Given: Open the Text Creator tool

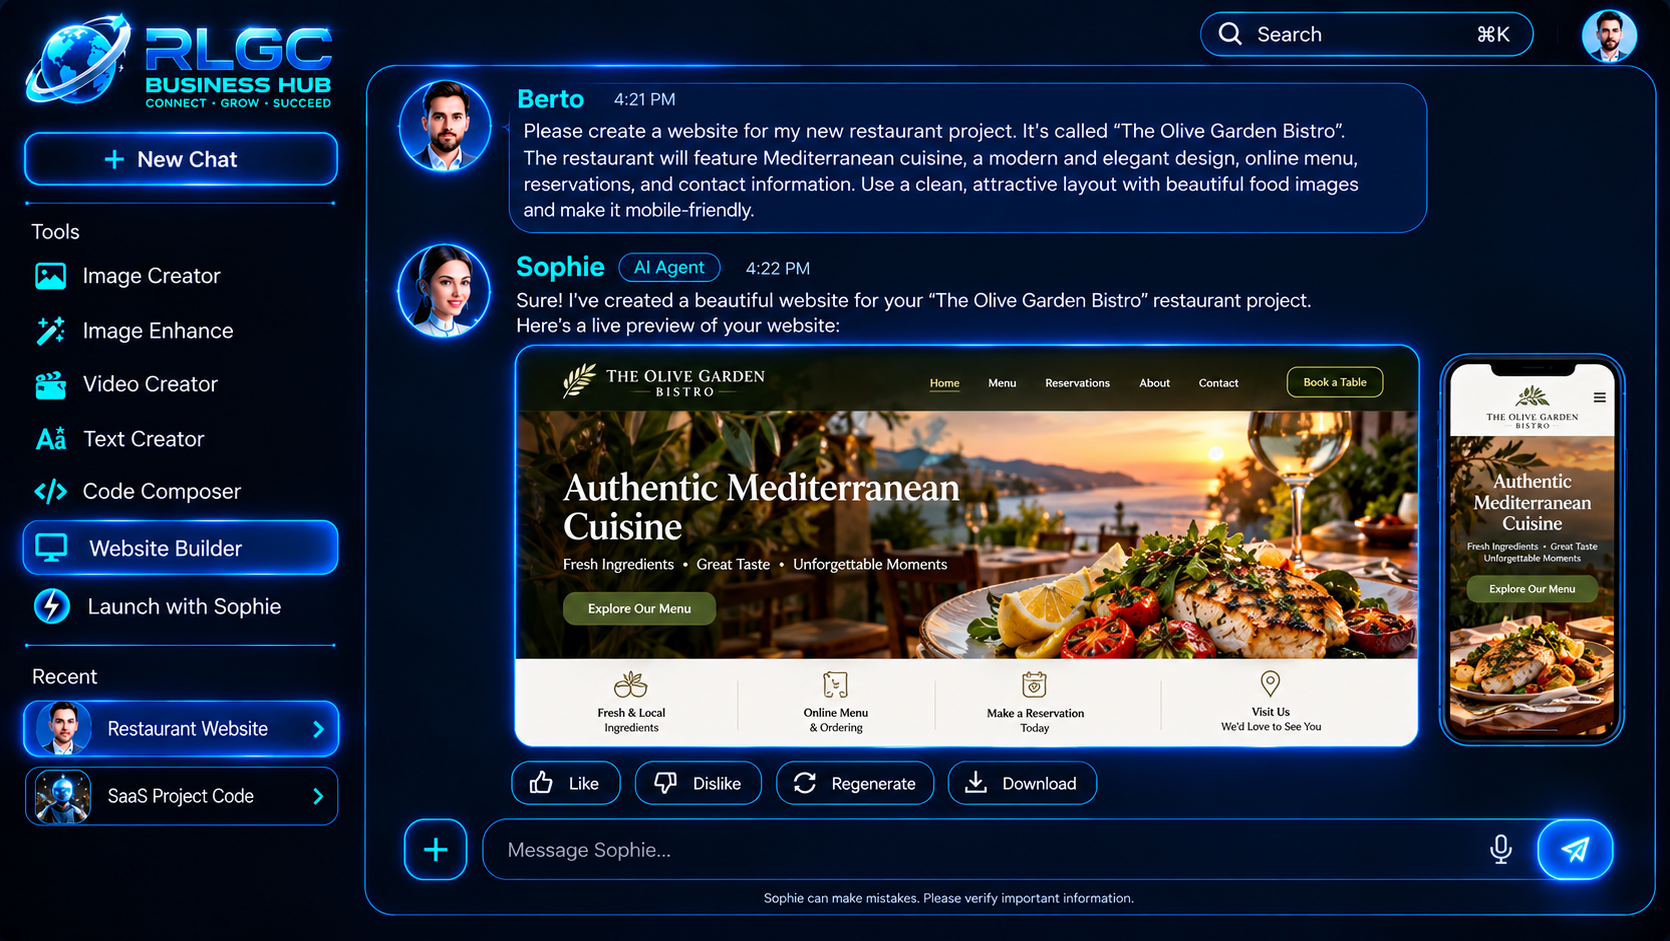Looking at the screenshot, I should coord(119,439).
